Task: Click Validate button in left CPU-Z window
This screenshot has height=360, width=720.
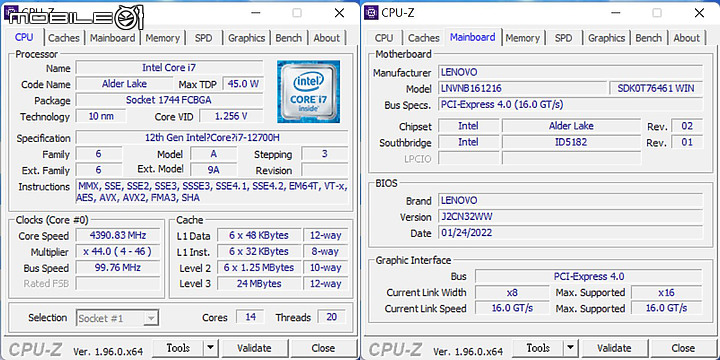Action: (254, 348)
